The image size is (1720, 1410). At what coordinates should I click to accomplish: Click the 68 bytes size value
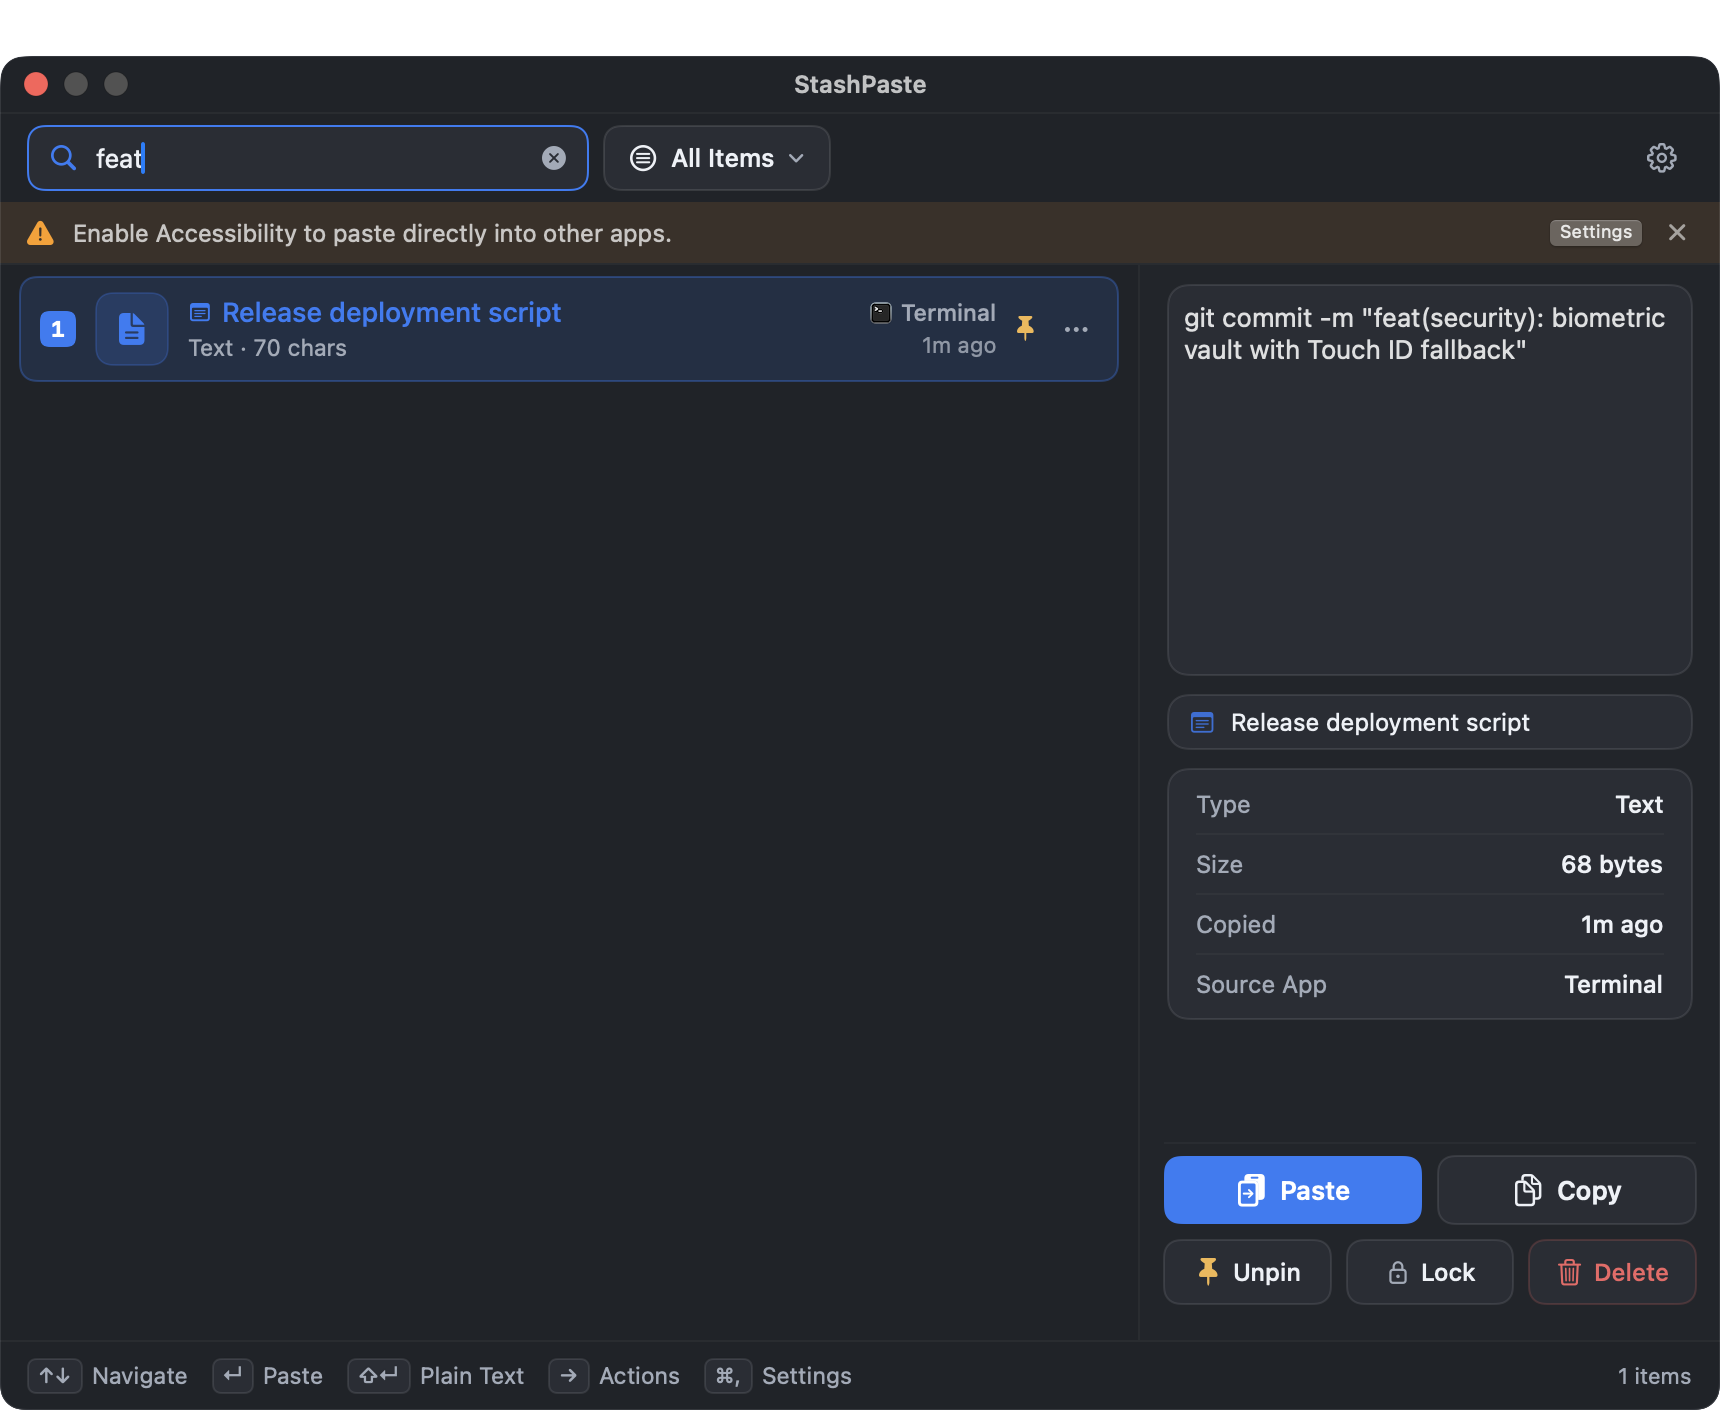point(1611,864)
